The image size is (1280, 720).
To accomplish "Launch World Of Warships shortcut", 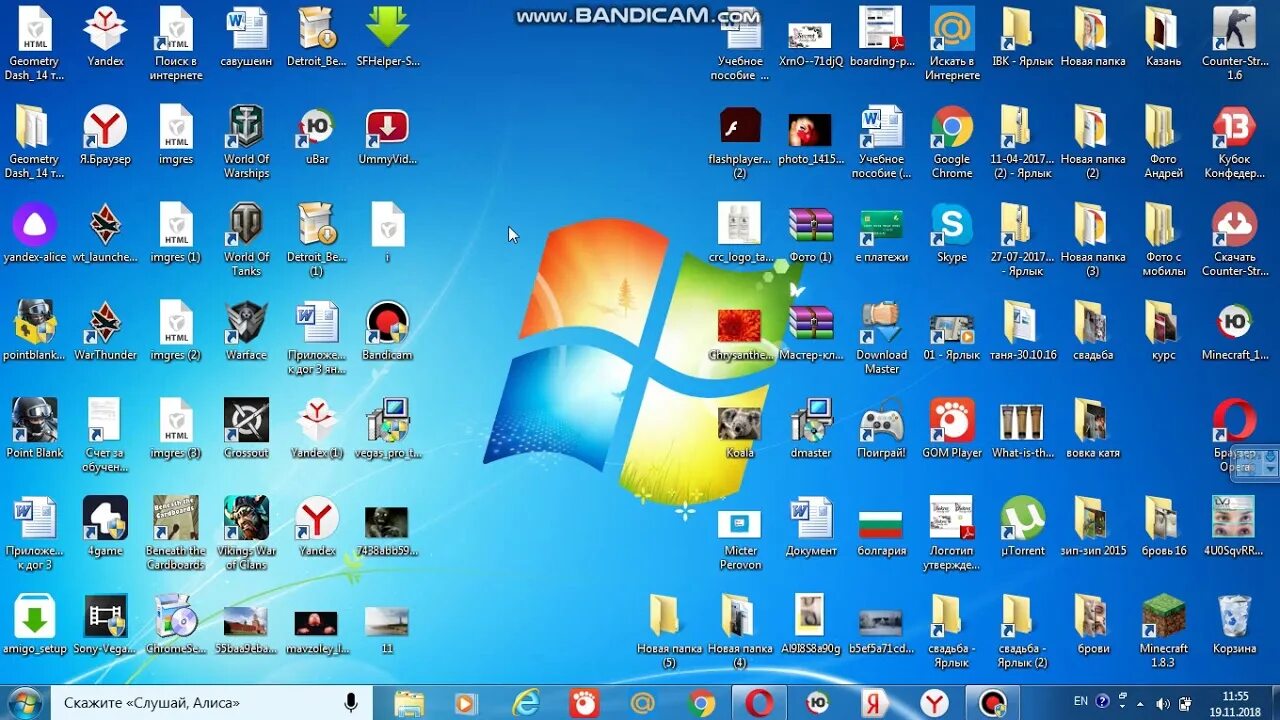I will click(246, 141).
